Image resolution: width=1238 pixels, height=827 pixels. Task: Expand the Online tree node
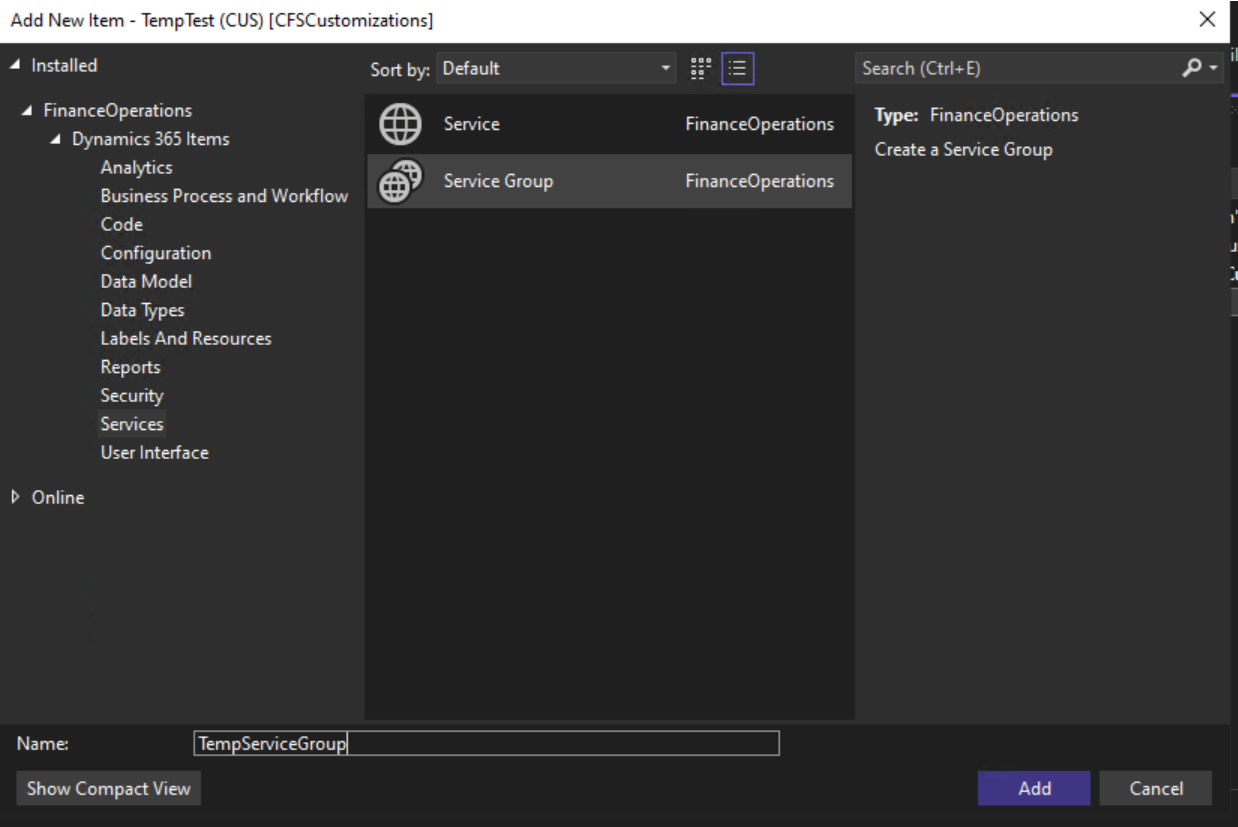[x=15, y=497]
